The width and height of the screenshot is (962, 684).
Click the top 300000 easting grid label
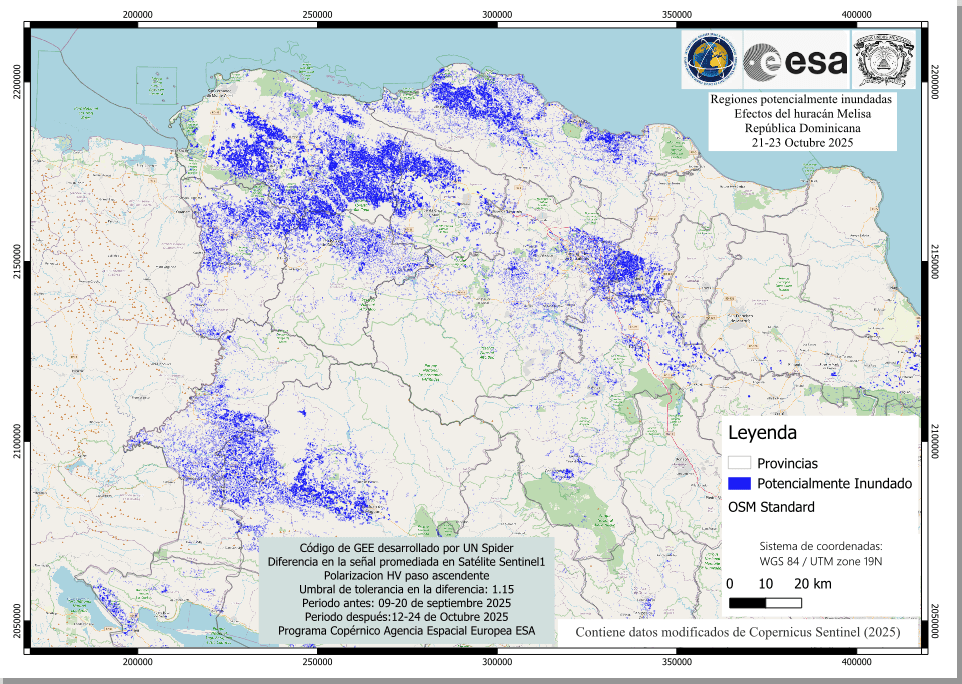[497, 15]
